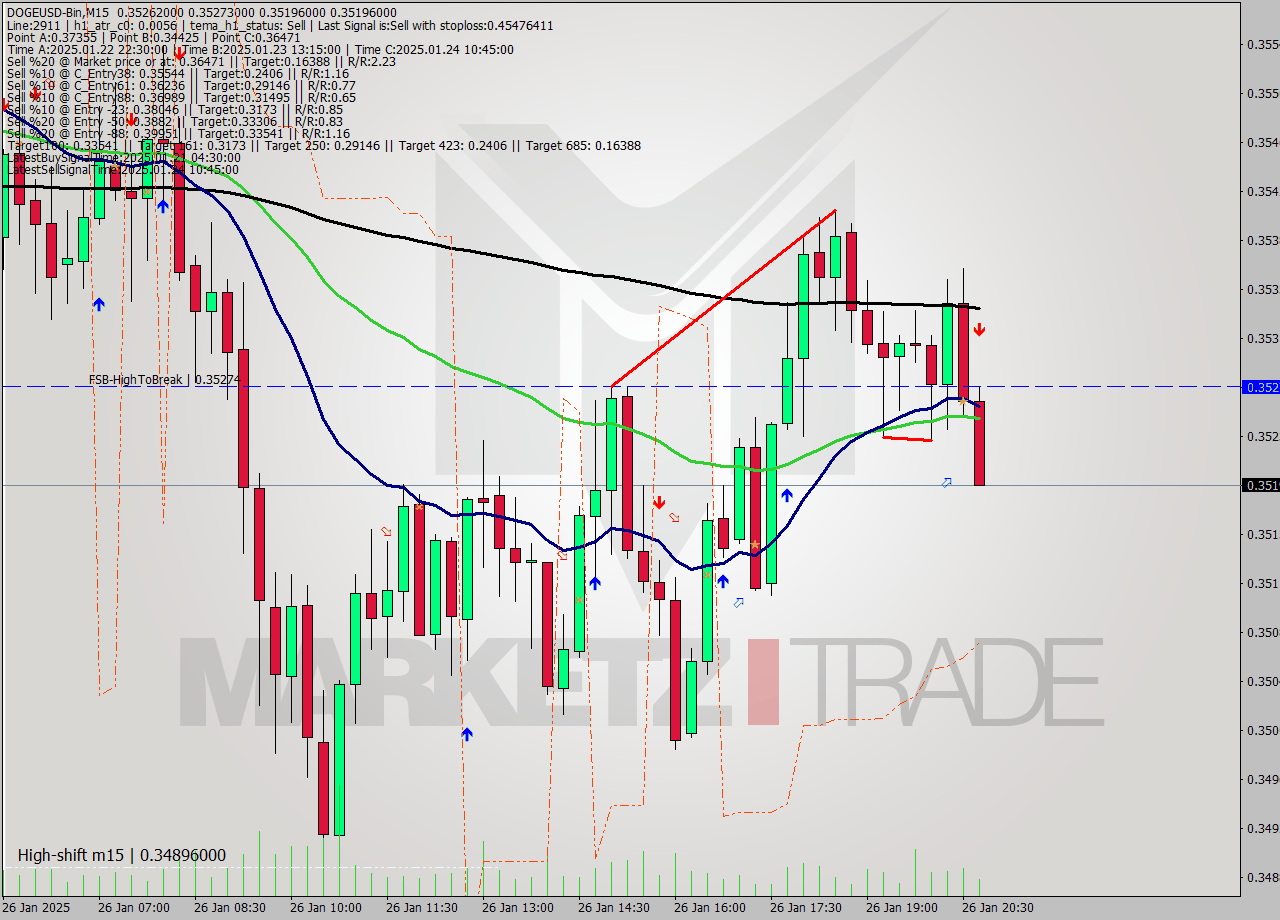Viewport: 1280px width, 920px height.
Task: Click the black highlighted 0.351 price tag
Action: tap(1260, 485)
